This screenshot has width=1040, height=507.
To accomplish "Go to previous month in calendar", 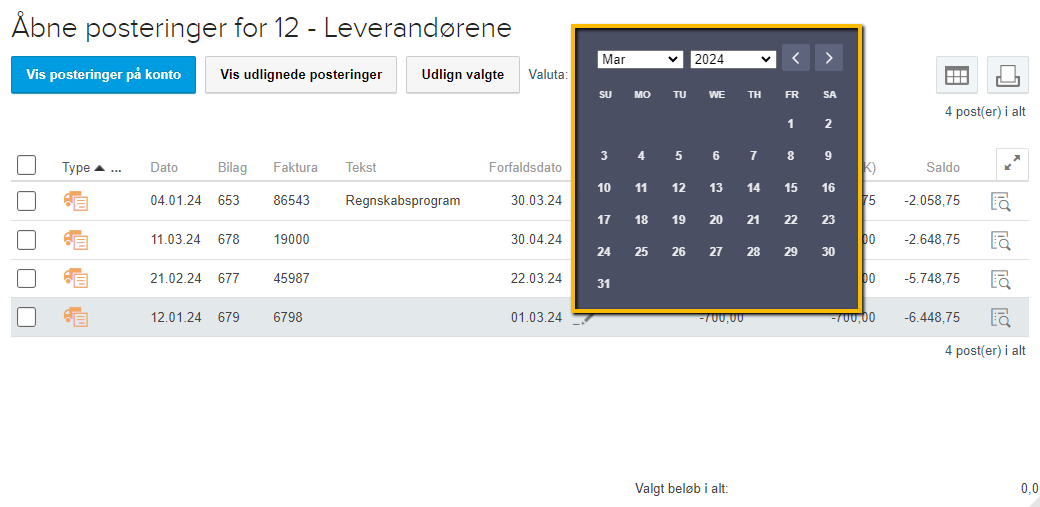I will pyautogui.click(x=796, y=58).
